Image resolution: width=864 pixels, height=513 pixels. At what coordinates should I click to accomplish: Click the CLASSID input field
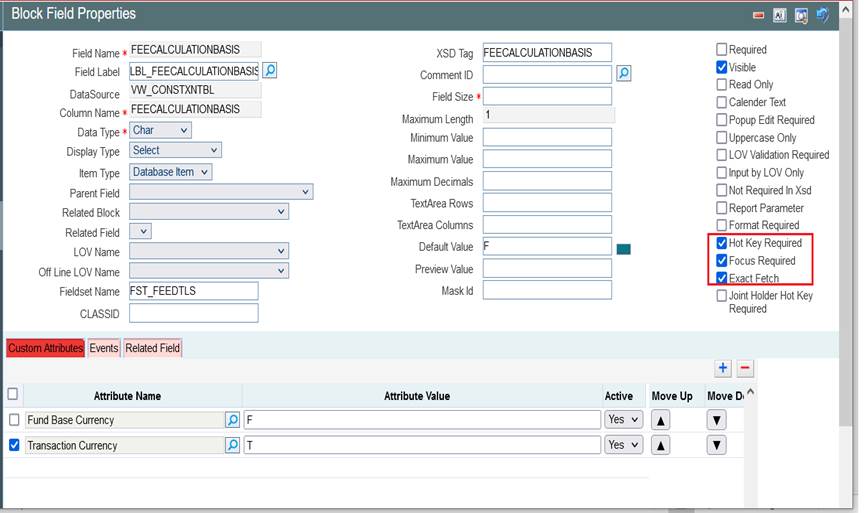pyautogui.click(x=193, y=313)
